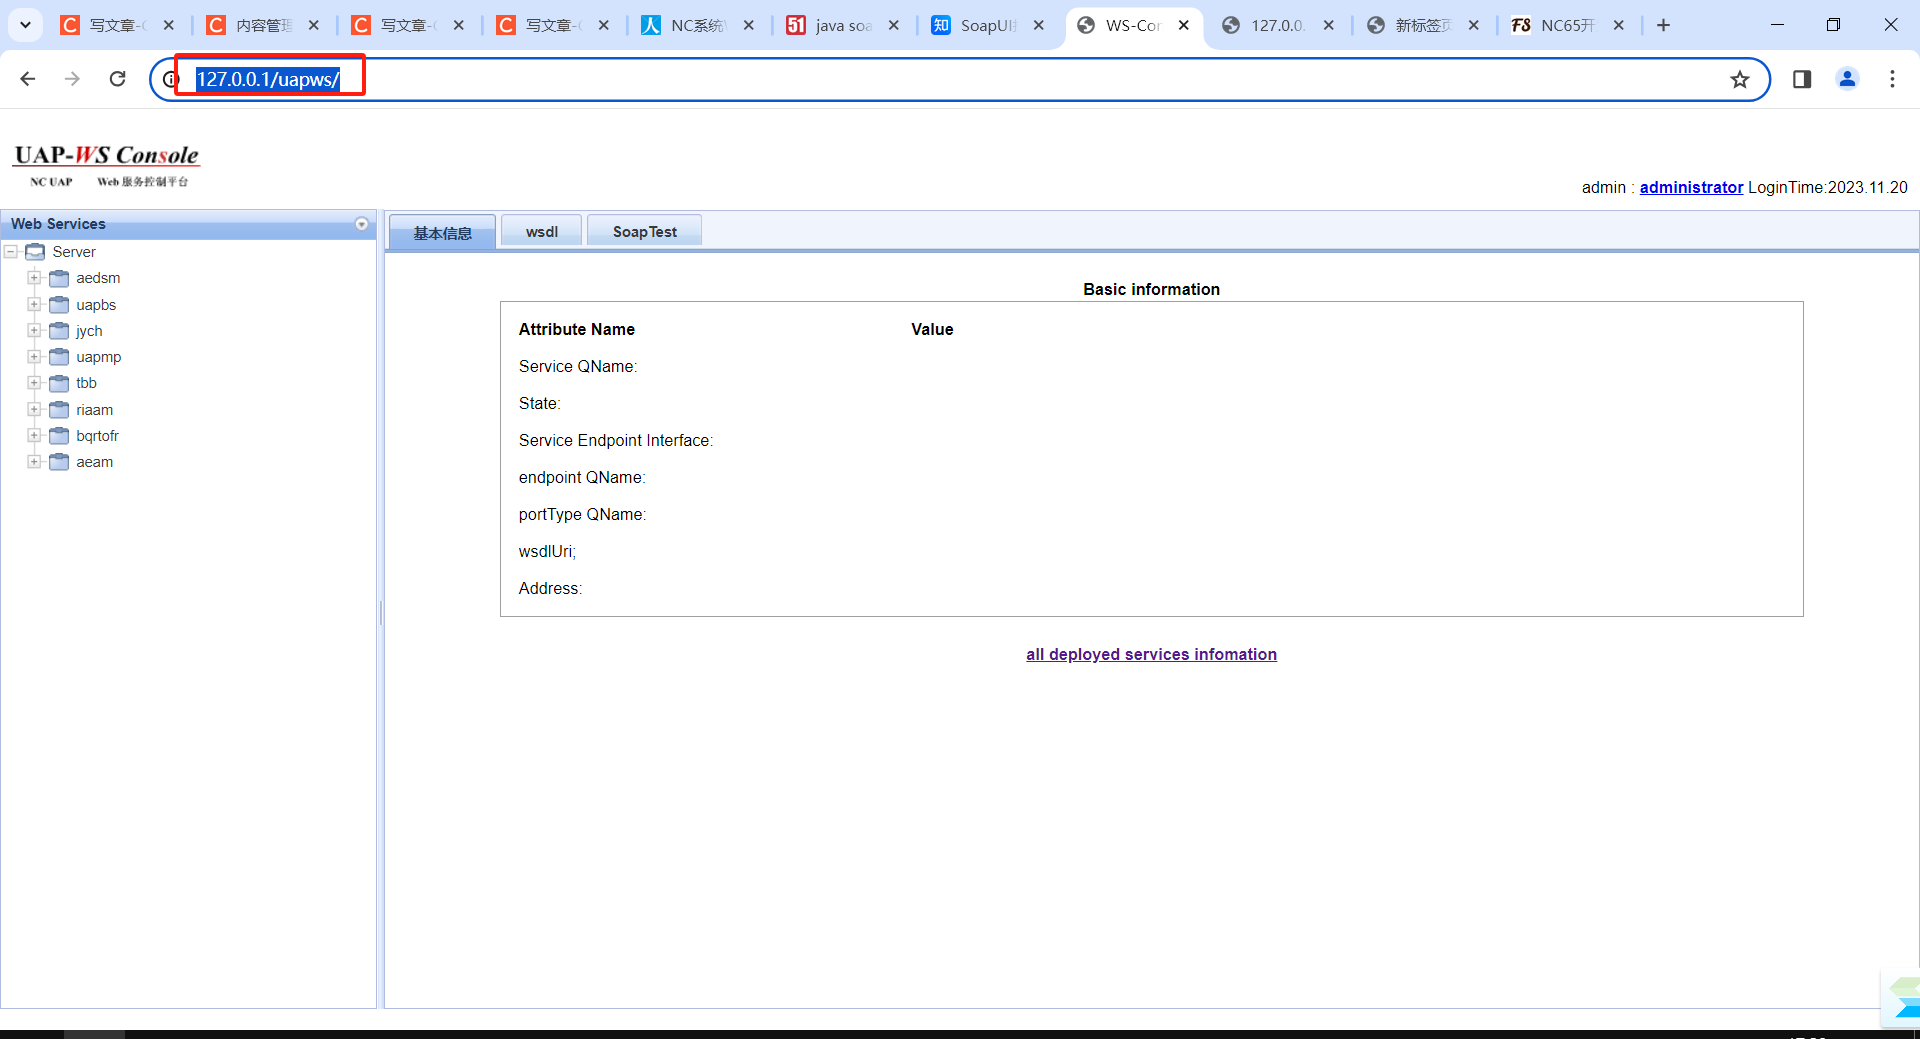The height and width of the screenshot is (1039, 1920).
Task: Expand the uapmp folder
Action: tap(34, 357)
